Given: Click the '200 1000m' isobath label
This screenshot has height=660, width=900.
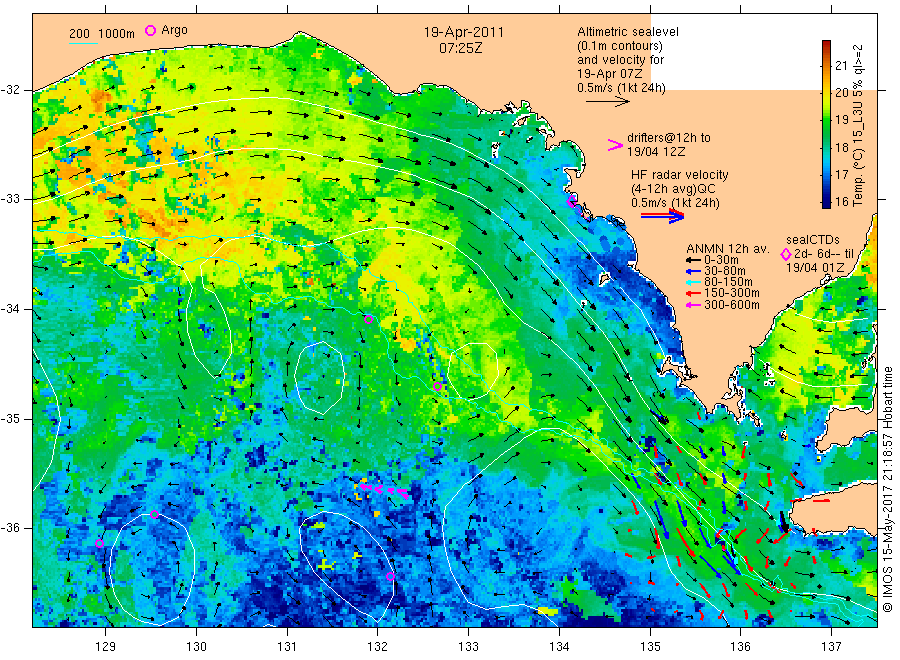Looking at the screenshot, I should coord(102,34).
